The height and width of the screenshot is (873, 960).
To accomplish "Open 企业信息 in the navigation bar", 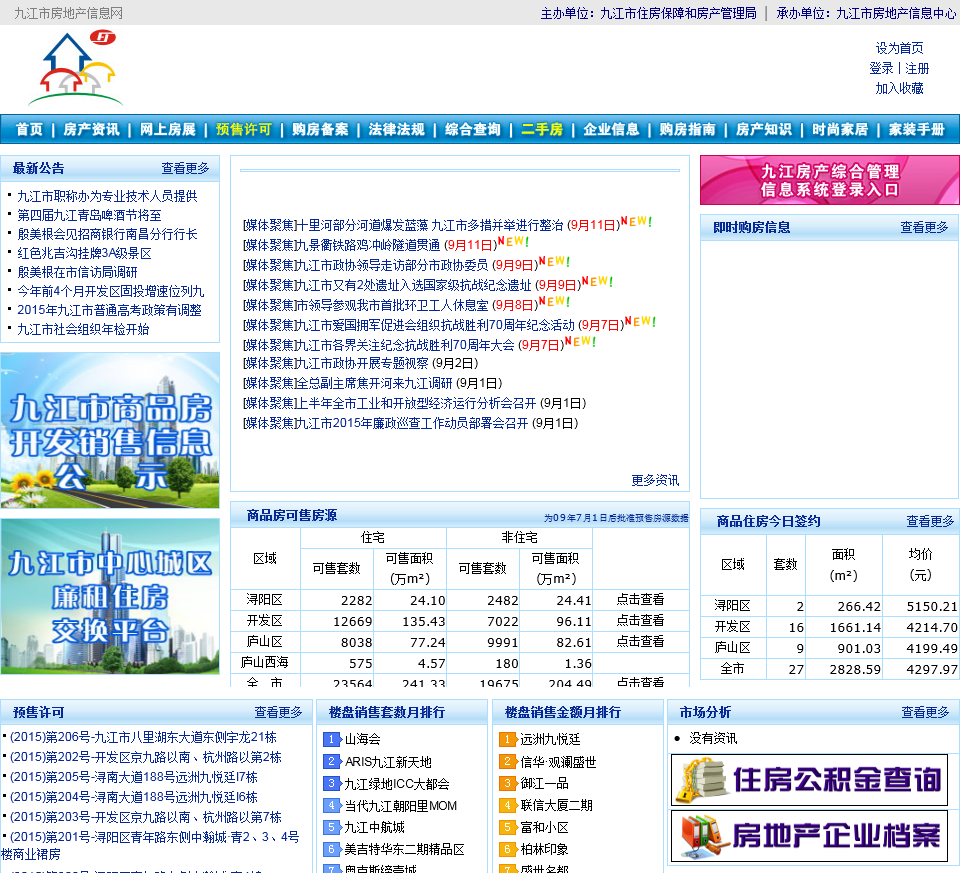I will click(x=611, y=129).
